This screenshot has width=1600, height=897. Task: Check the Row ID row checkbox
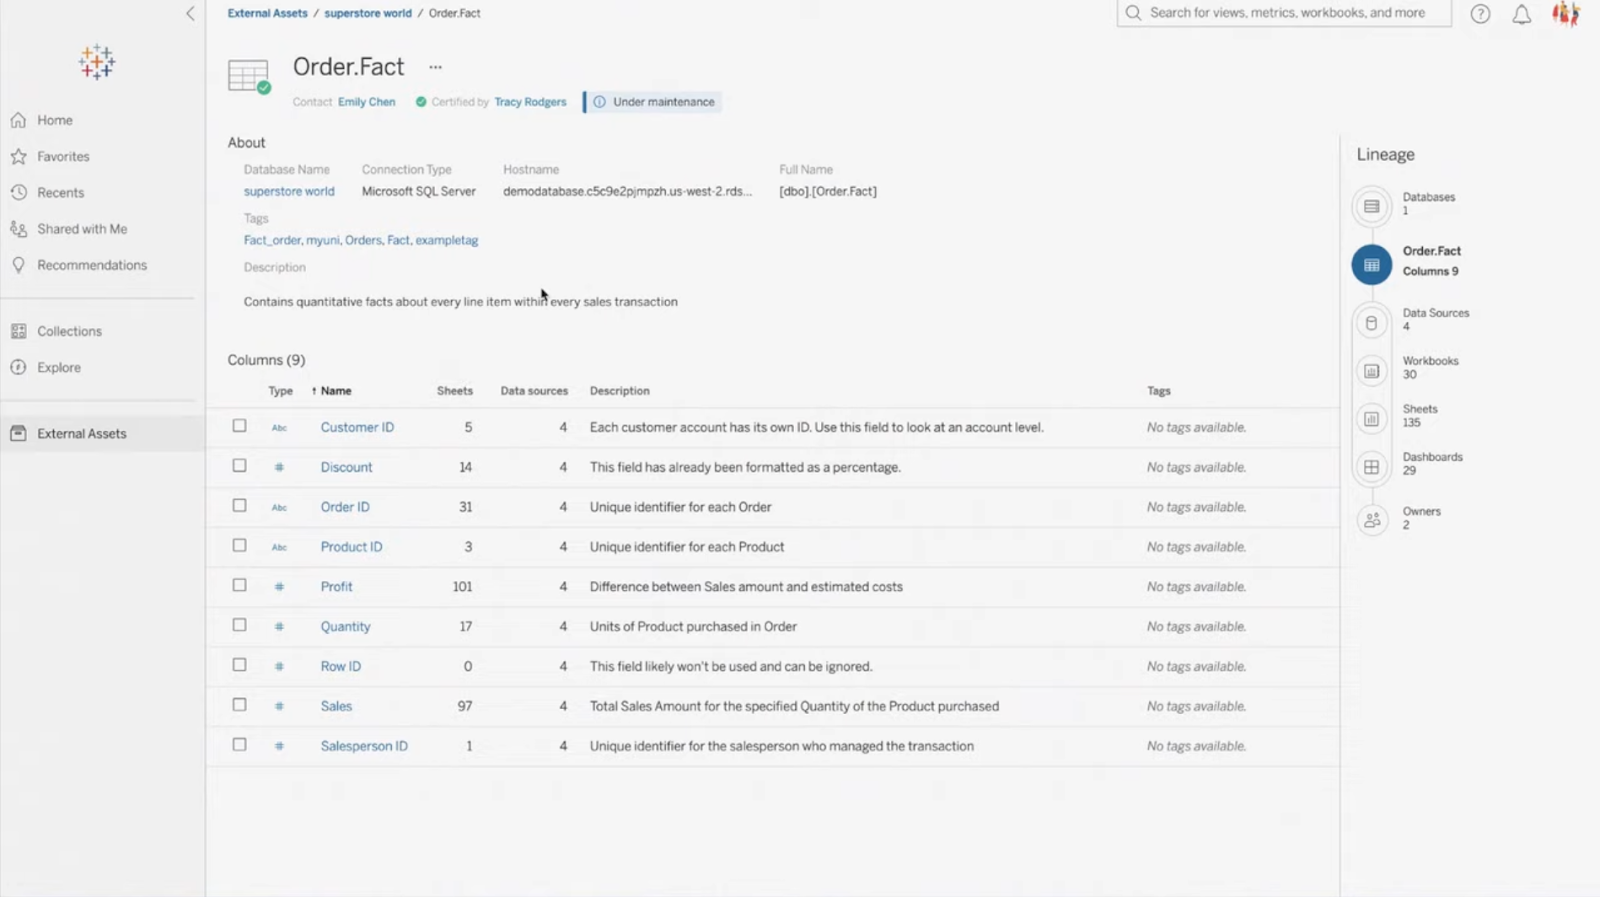[239, 665]
